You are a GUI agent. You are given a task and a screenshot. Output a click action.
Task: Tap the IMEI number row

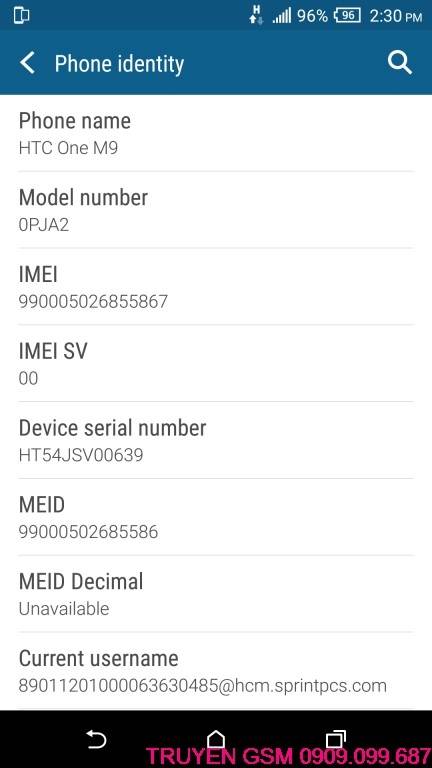click(216, 287)
